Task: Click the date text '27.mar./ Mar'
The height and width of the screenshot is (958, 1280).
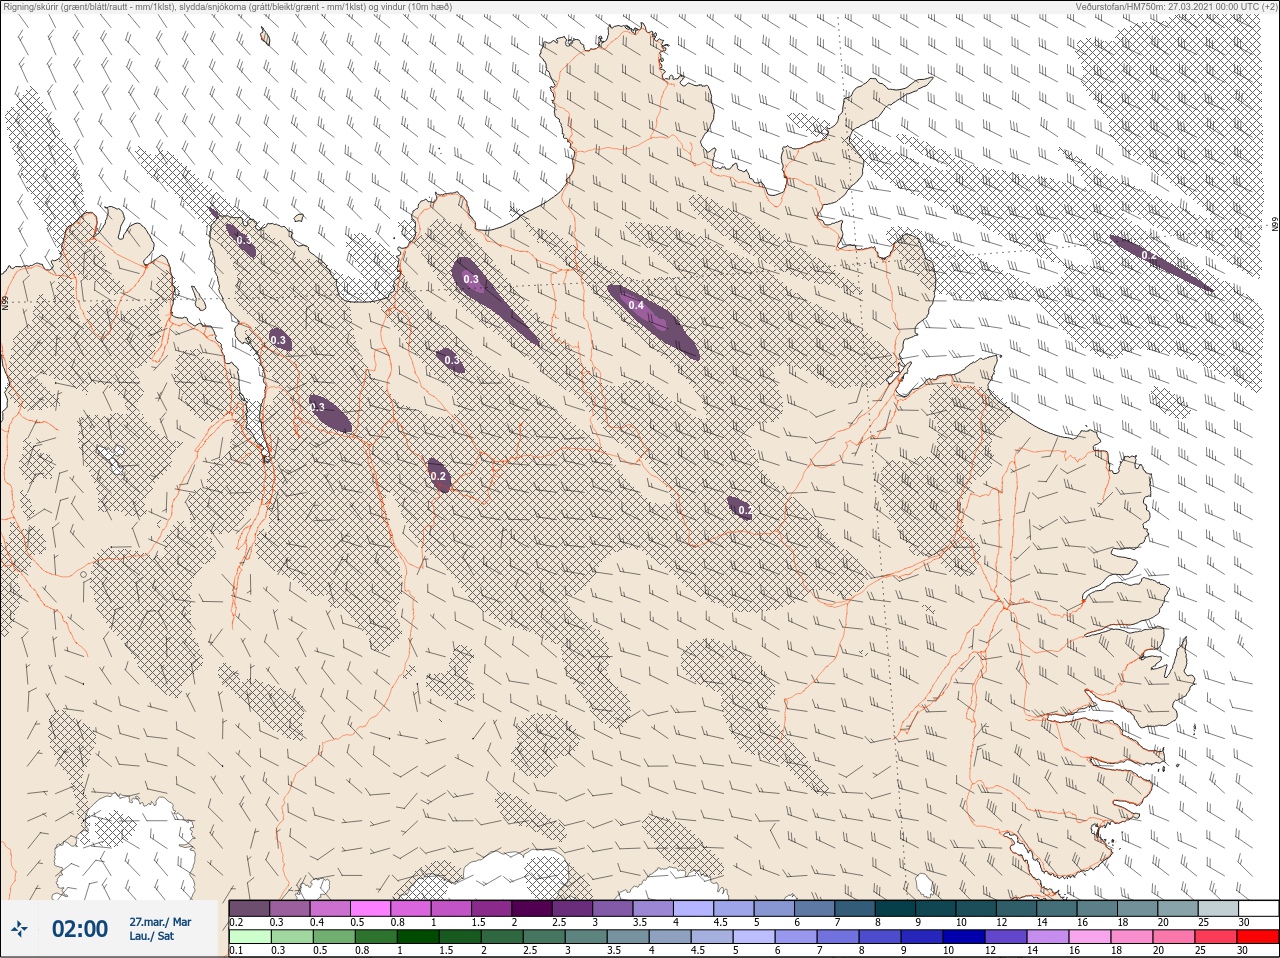Action: (x=160, y=922)
